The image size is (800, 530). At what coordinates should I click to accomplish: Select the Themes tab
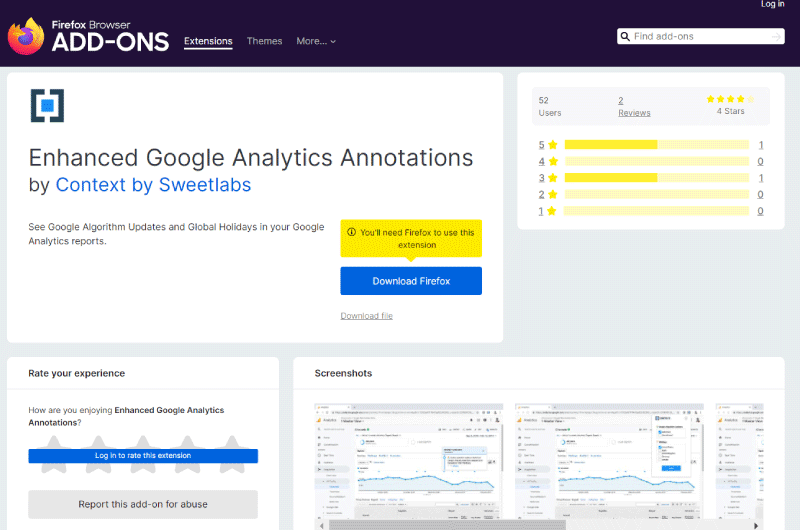click(264, 41)
